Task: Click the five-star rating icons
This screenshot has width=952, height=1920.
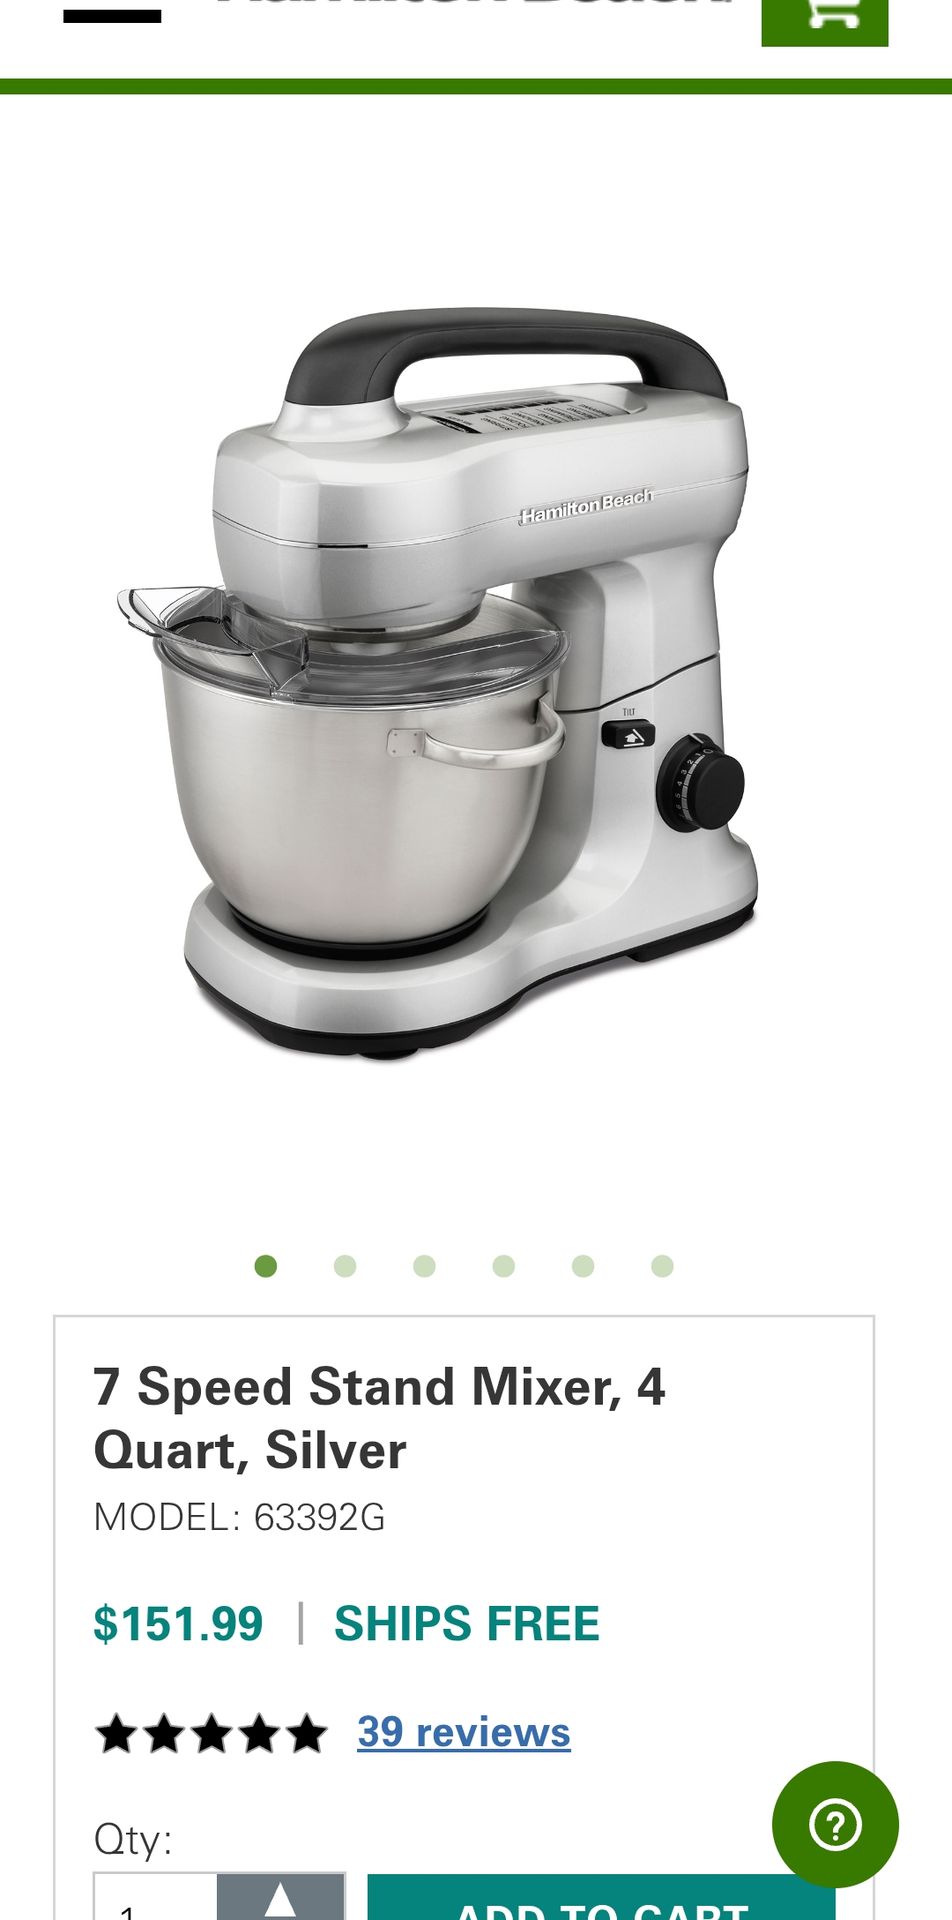Action: 211,1734
